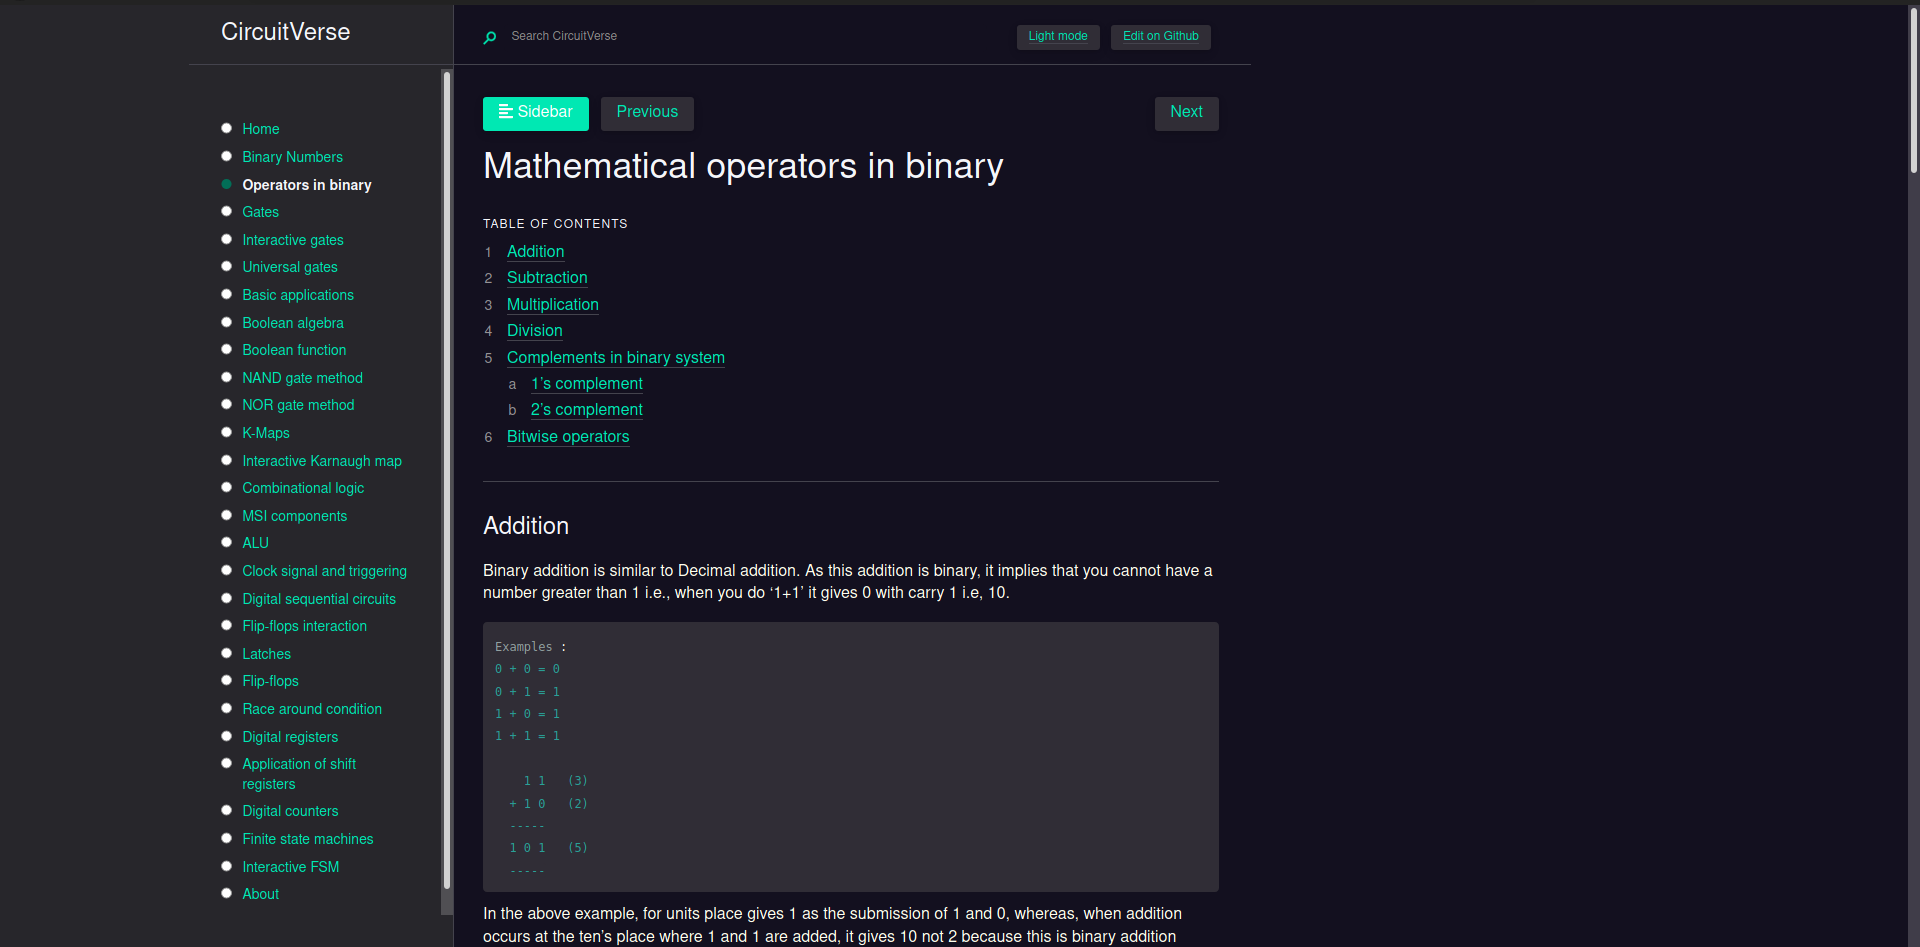Select the Gates sidebar entry
Viewport: 1920px width, 947px height.
tap(260, 211)
